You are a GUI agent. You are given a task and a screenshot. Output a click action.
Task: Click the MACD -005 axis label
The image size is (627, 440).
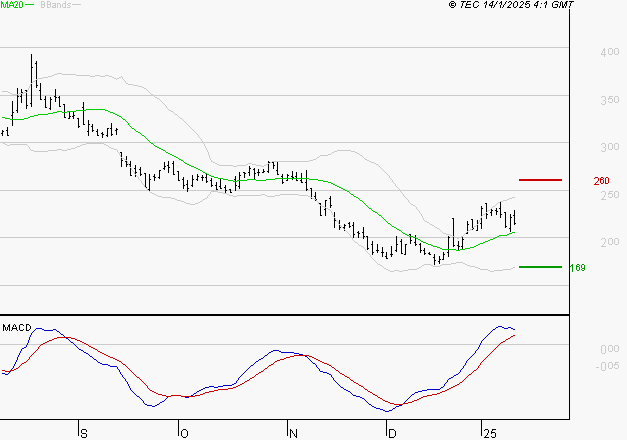pyautogui.click(x=607, y=366)
